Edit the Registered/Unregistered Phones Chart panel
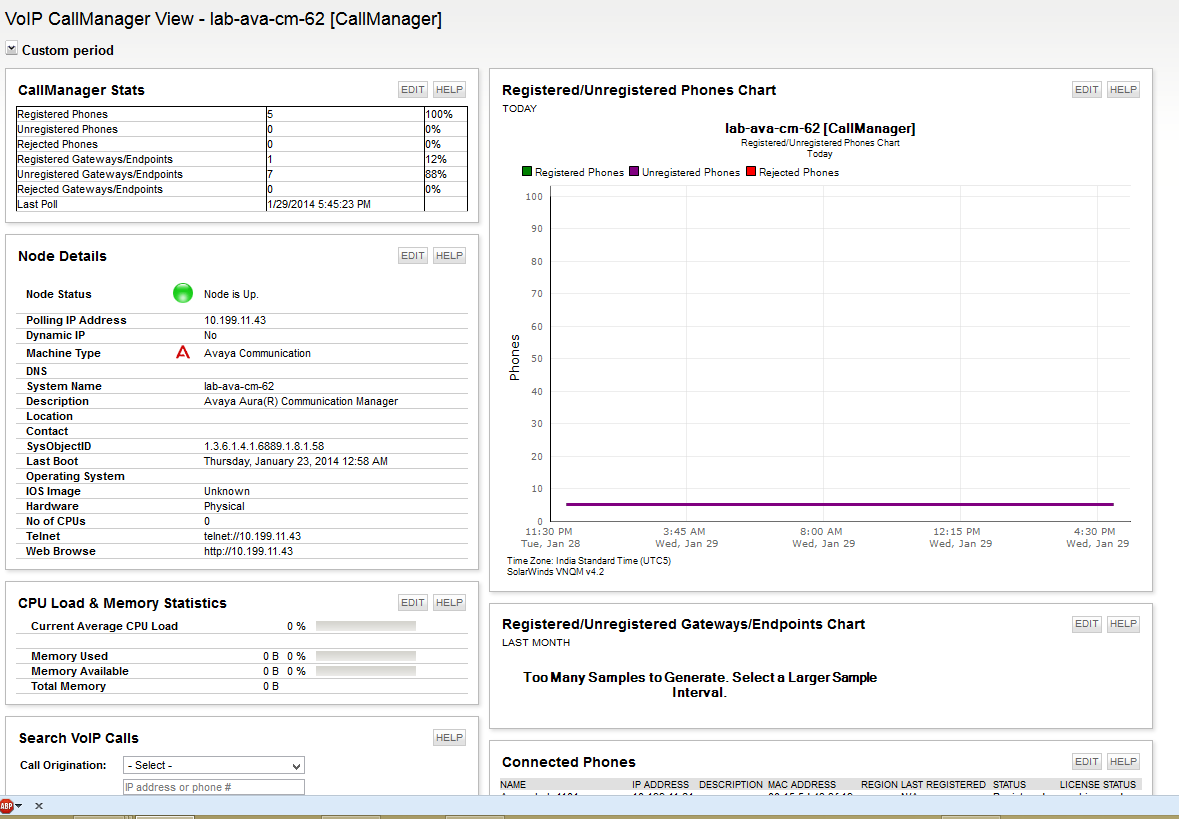The height and width of the screenshot is (819, 1179). pyautogui.click(x=1087, y=89)
